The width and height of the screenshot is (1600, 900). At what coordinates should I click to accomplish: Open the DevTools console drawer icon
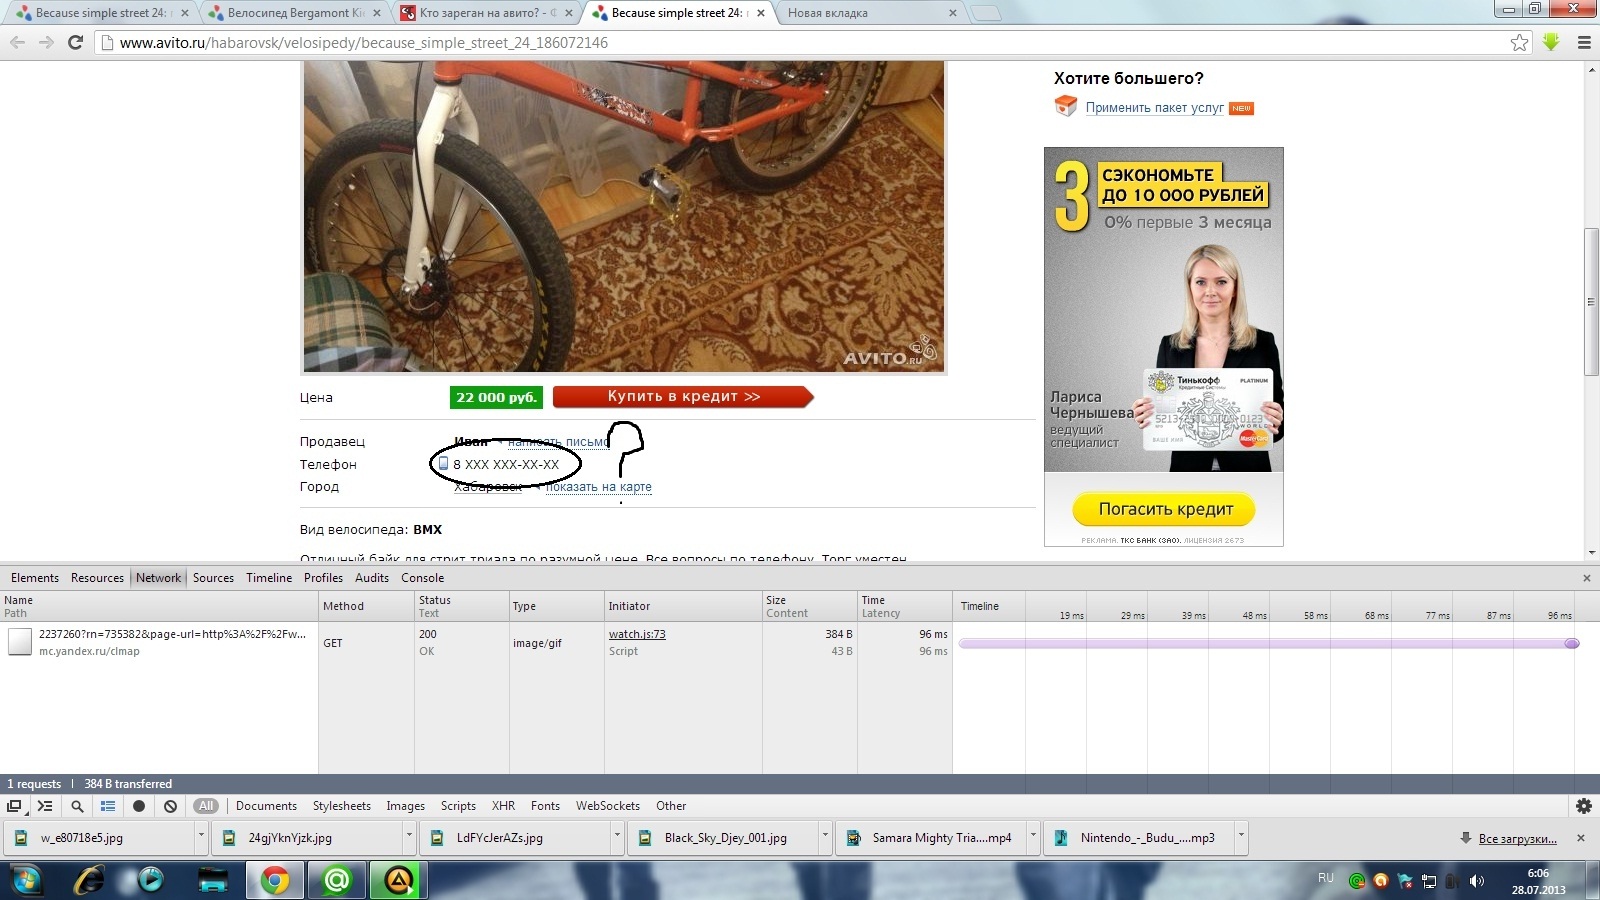pyautogui.click(x=45, y=806)
